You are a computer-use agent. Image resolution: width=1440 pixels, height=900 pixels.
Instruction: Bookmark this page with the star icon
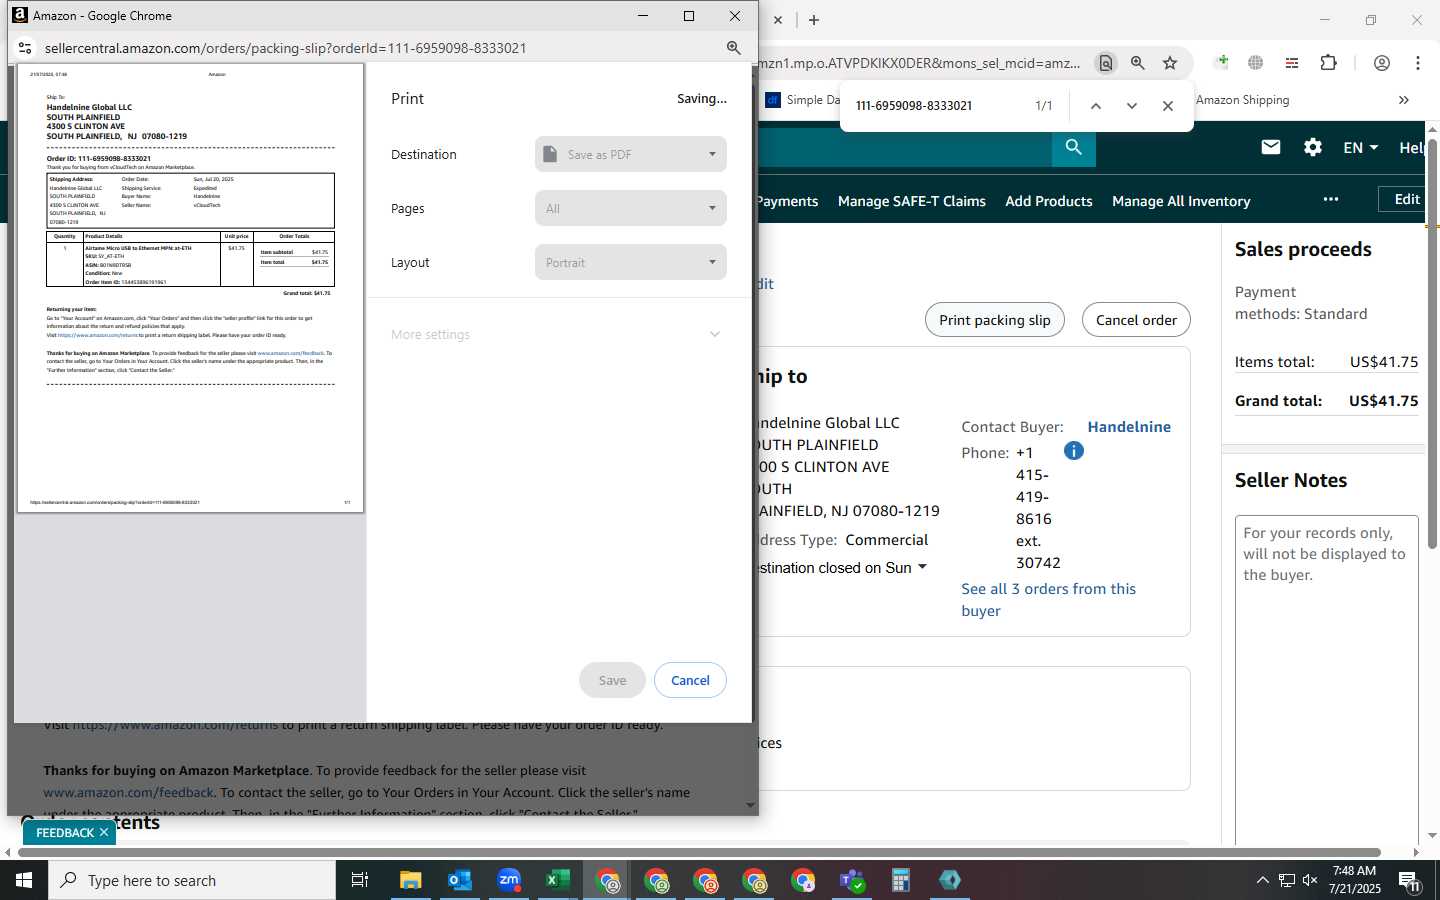[1170, 63]
